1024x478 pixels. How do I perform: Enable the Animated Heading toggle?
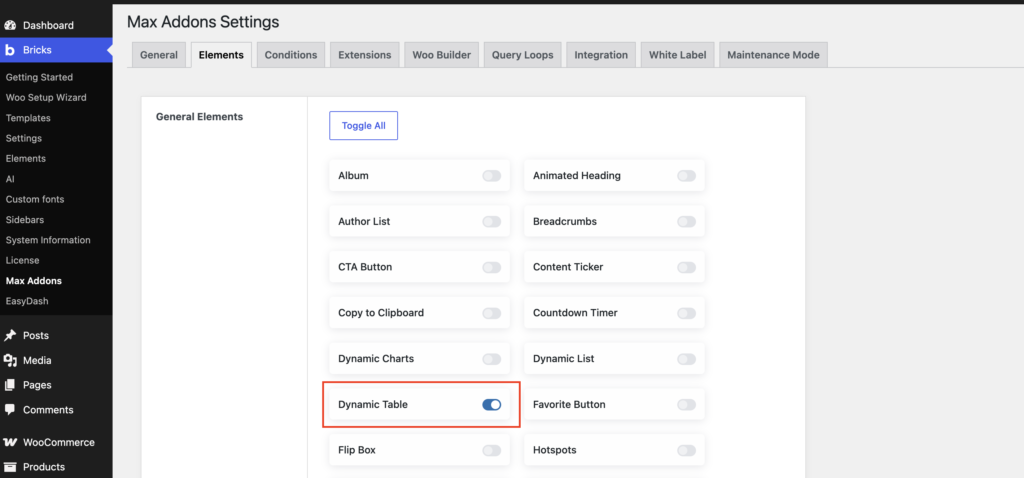686,176
